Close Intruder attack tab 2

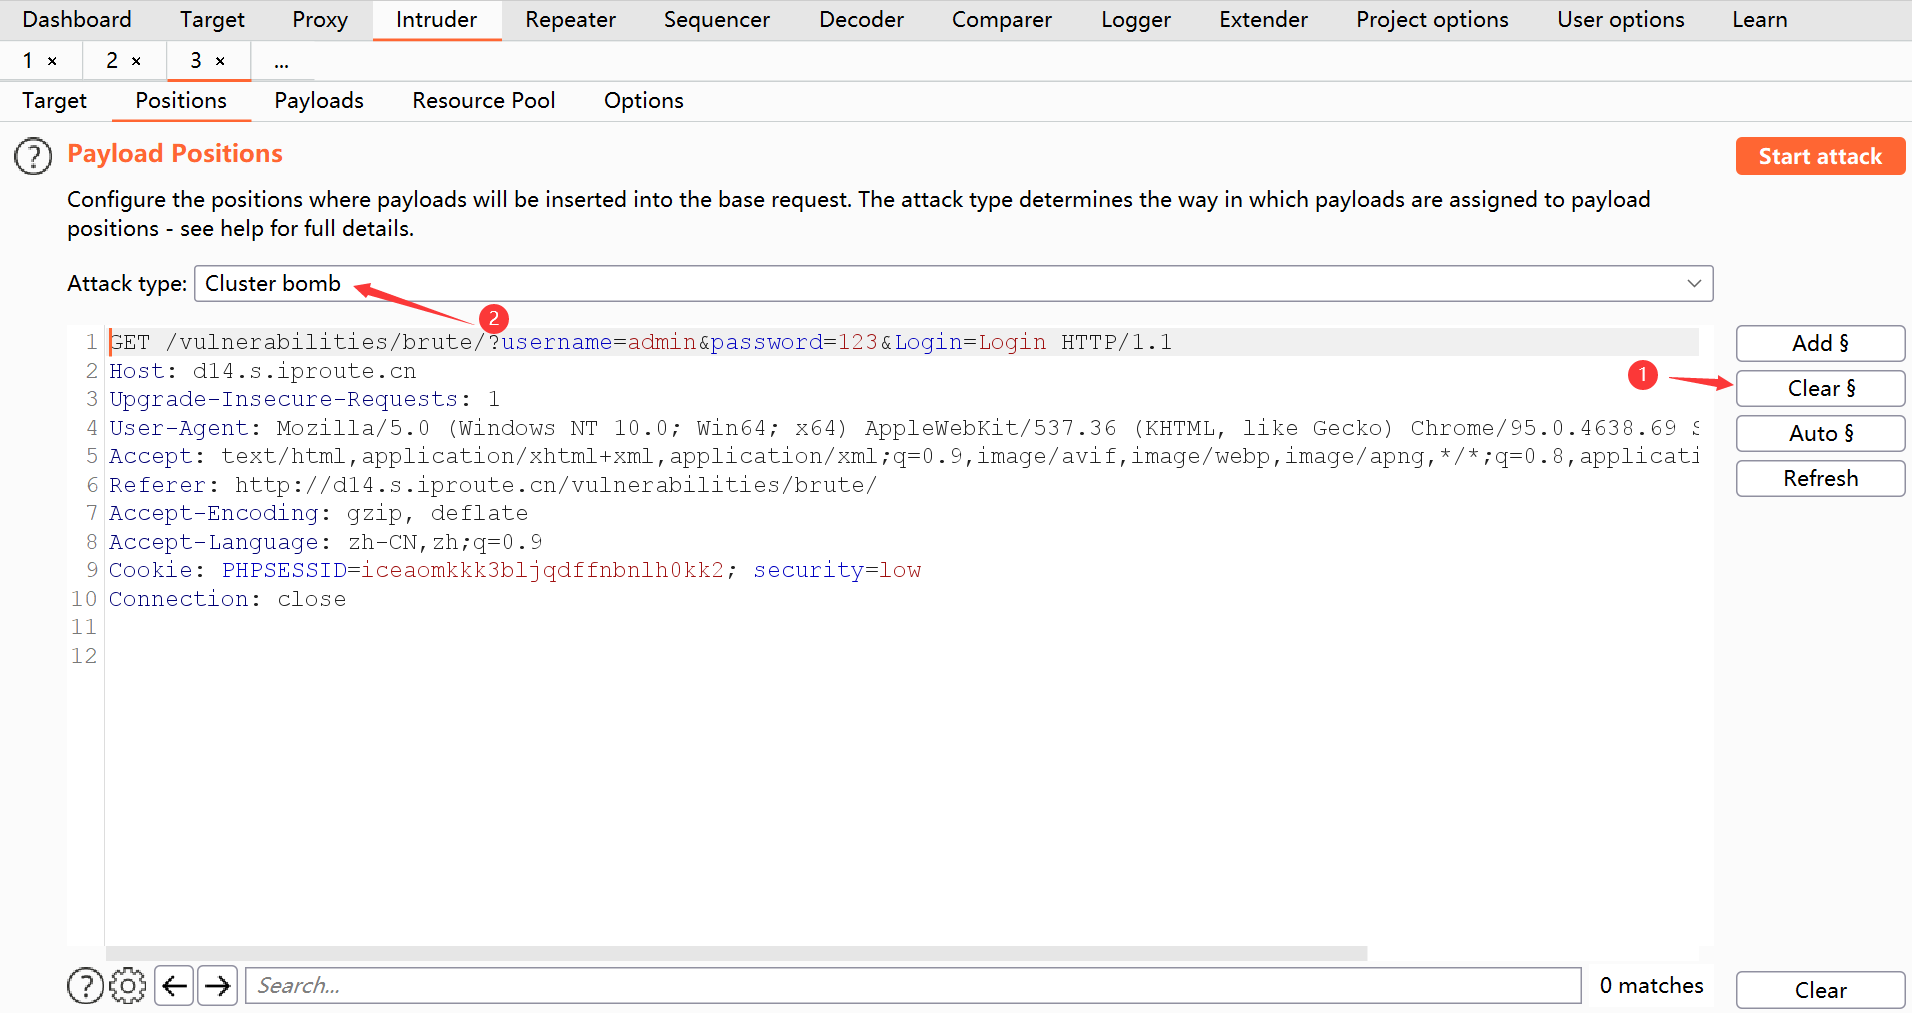tap(136, 62)
